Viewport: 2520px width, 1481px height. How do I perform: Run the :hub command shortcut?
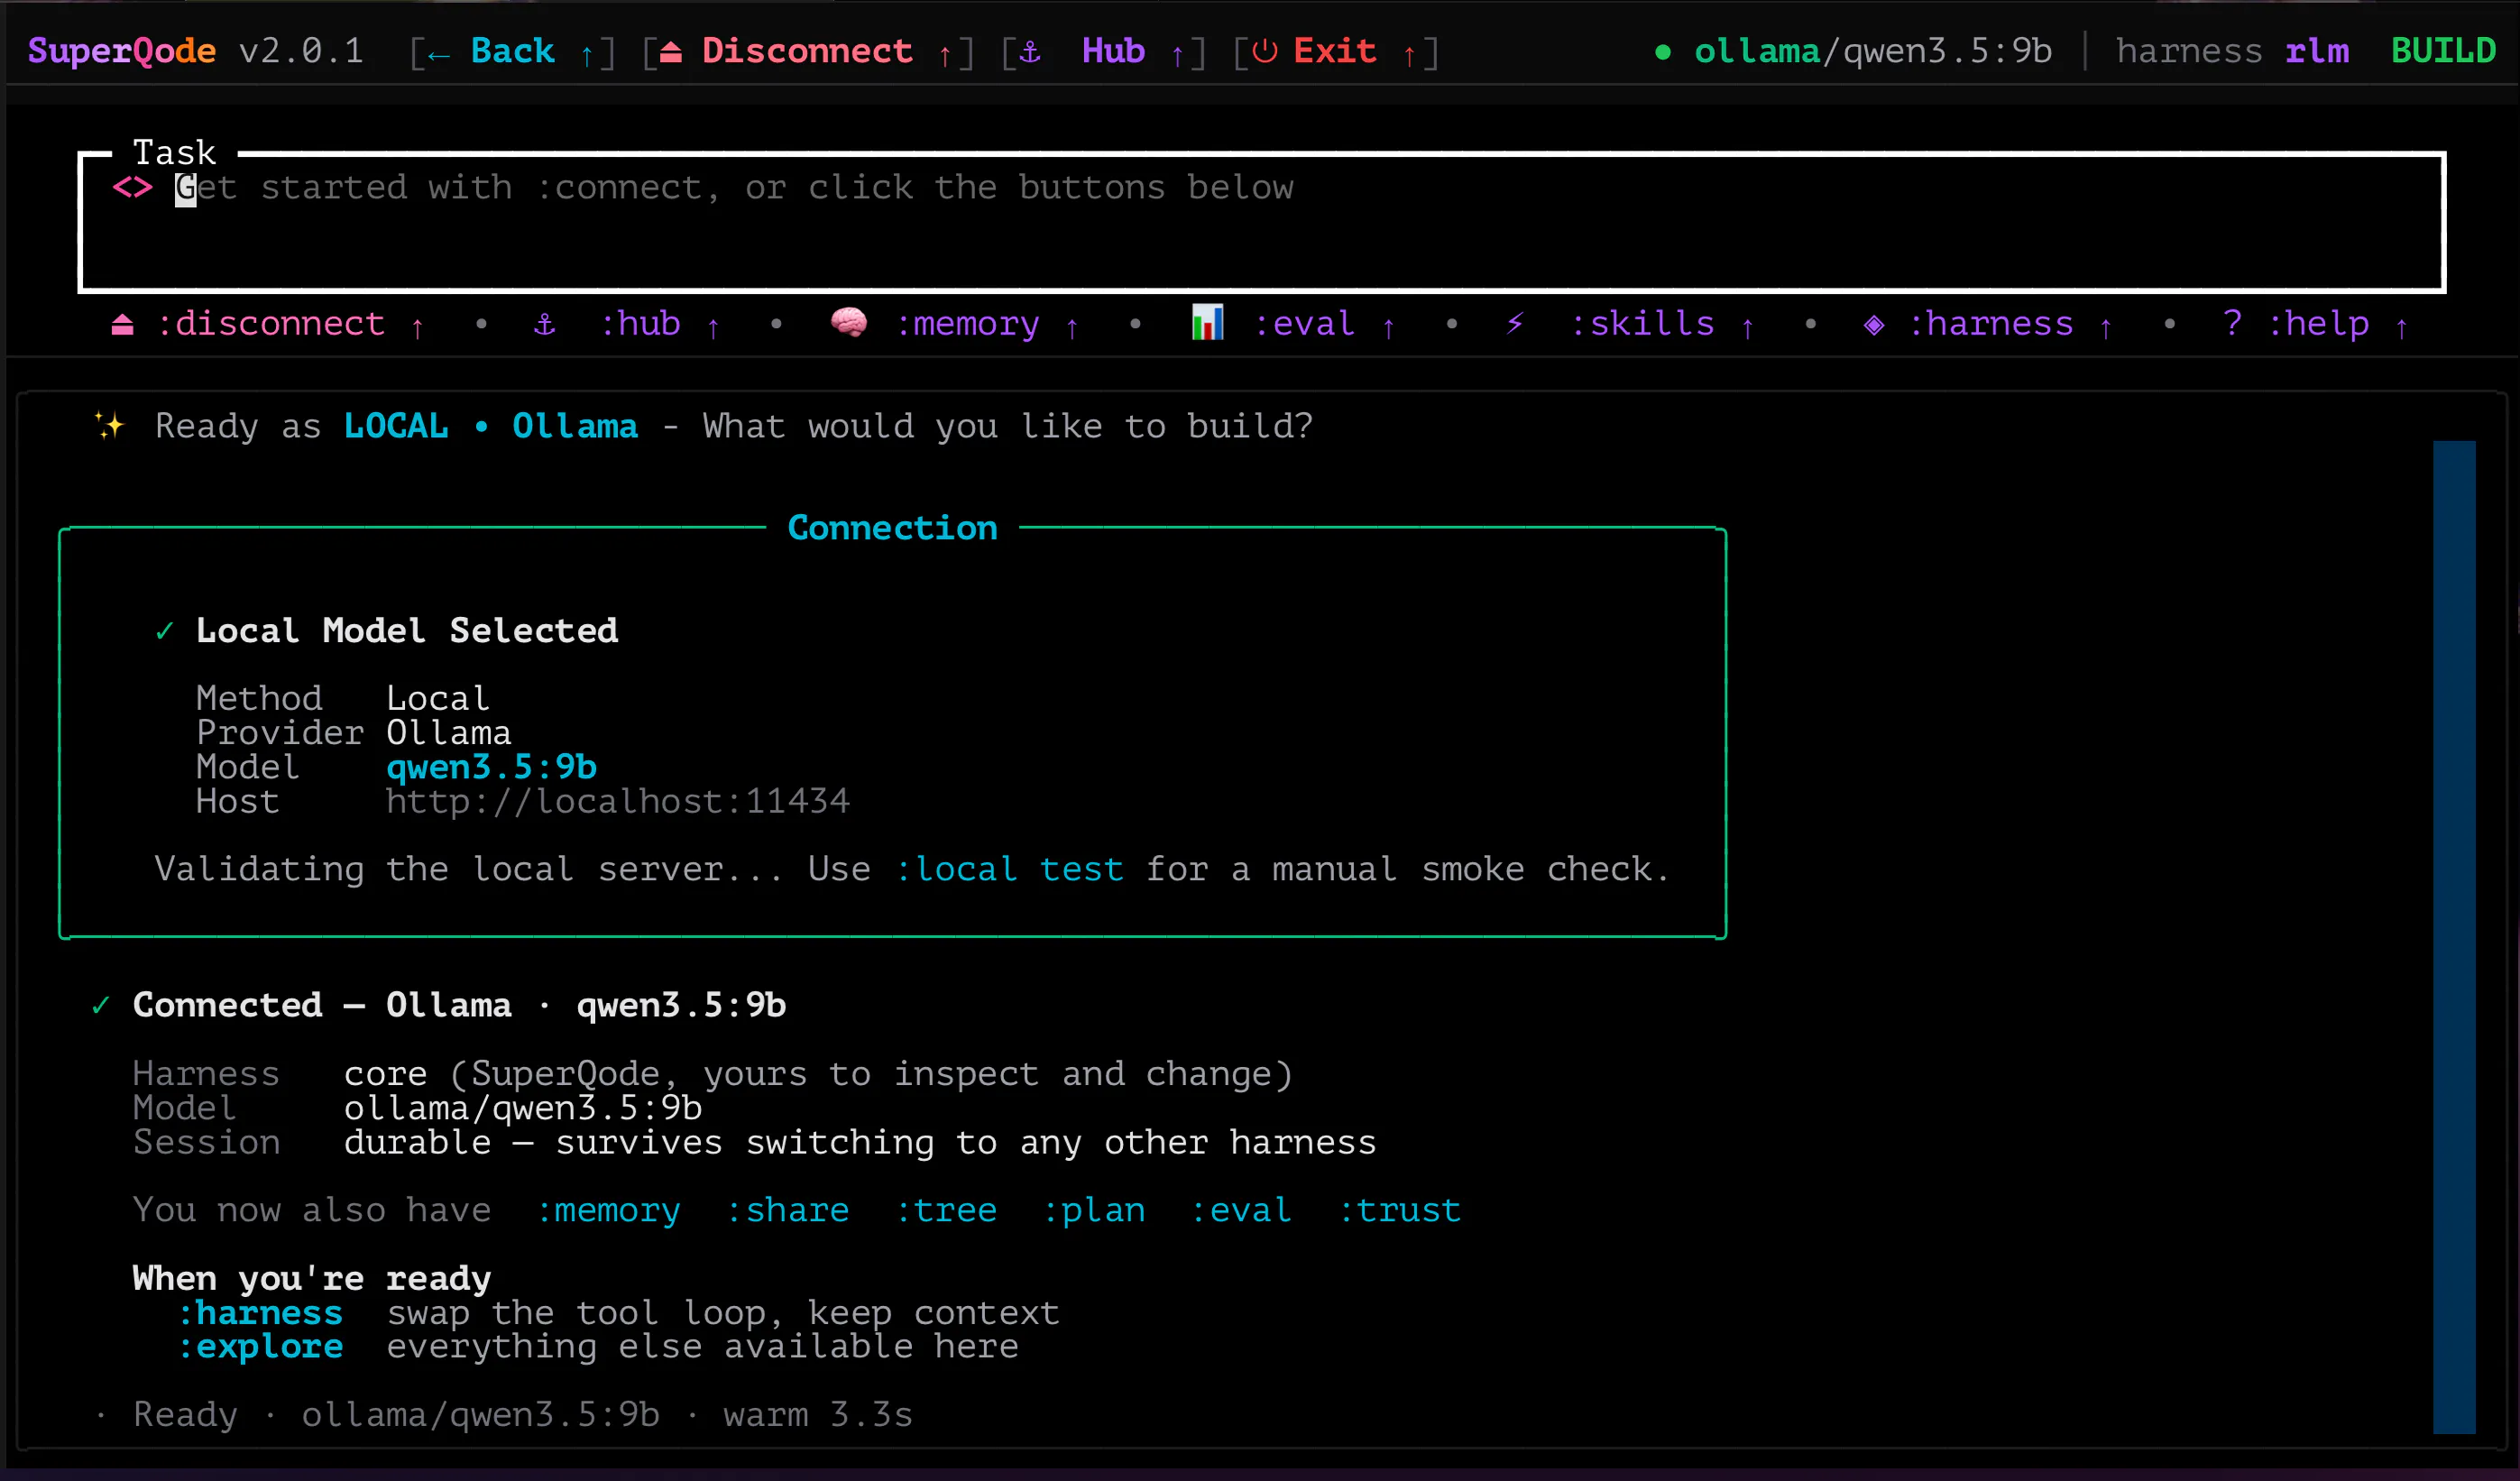(640, 324)
